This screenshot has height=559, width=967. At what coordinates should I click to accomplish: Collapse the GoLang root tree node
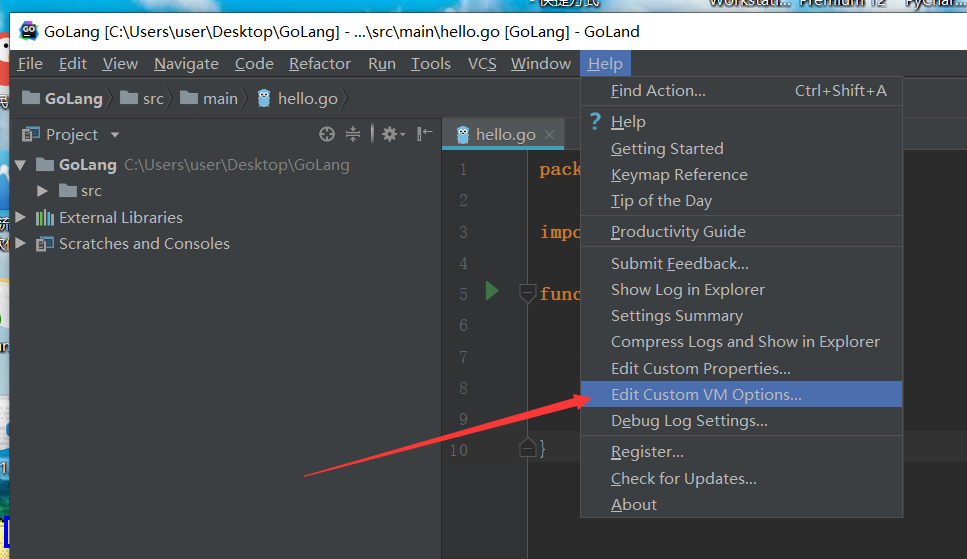click(20, 165)
